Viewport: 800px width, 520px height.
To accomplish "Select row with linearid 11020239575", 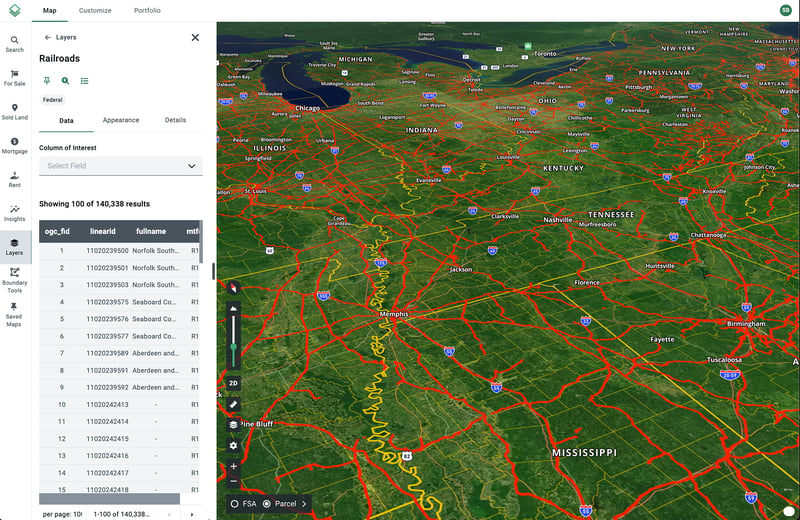I will click(119, 302).
